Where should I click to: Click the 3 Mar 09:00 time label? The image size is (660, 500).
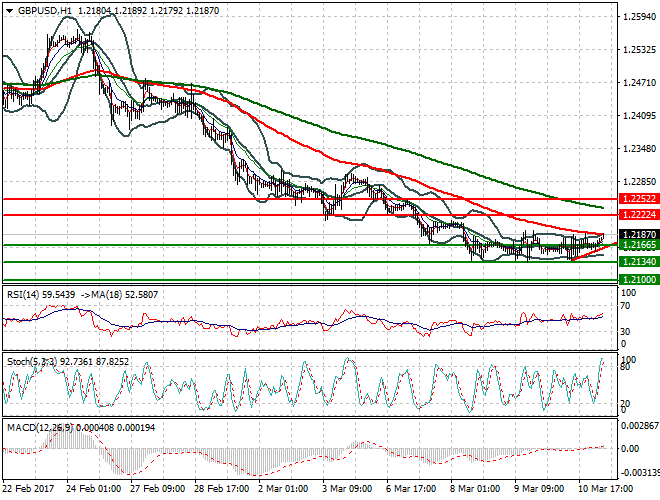[x=349, y=489]
